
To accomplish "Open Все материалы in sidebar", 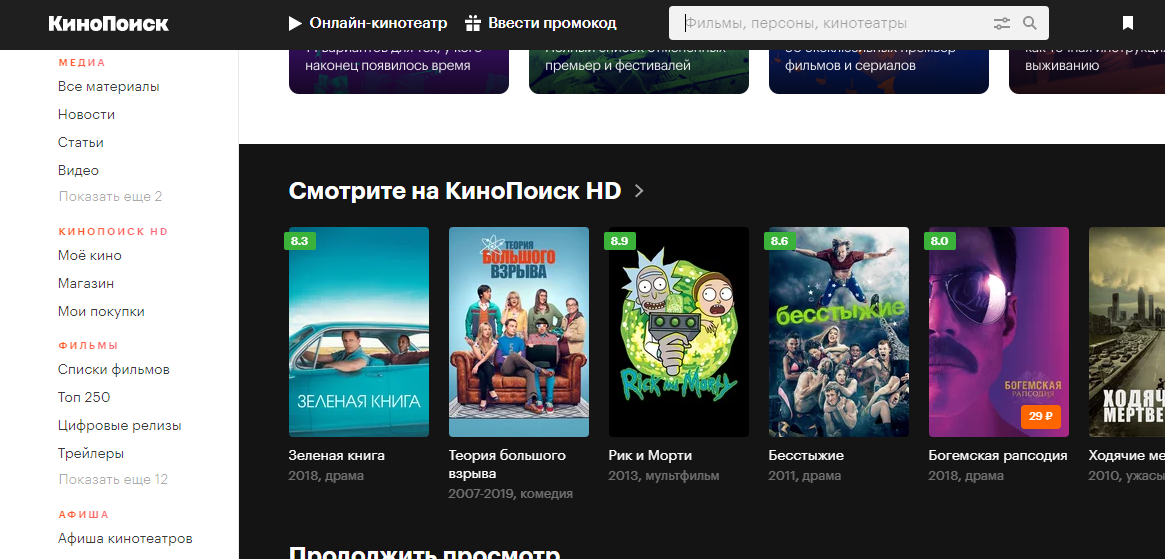I will 108,87.
